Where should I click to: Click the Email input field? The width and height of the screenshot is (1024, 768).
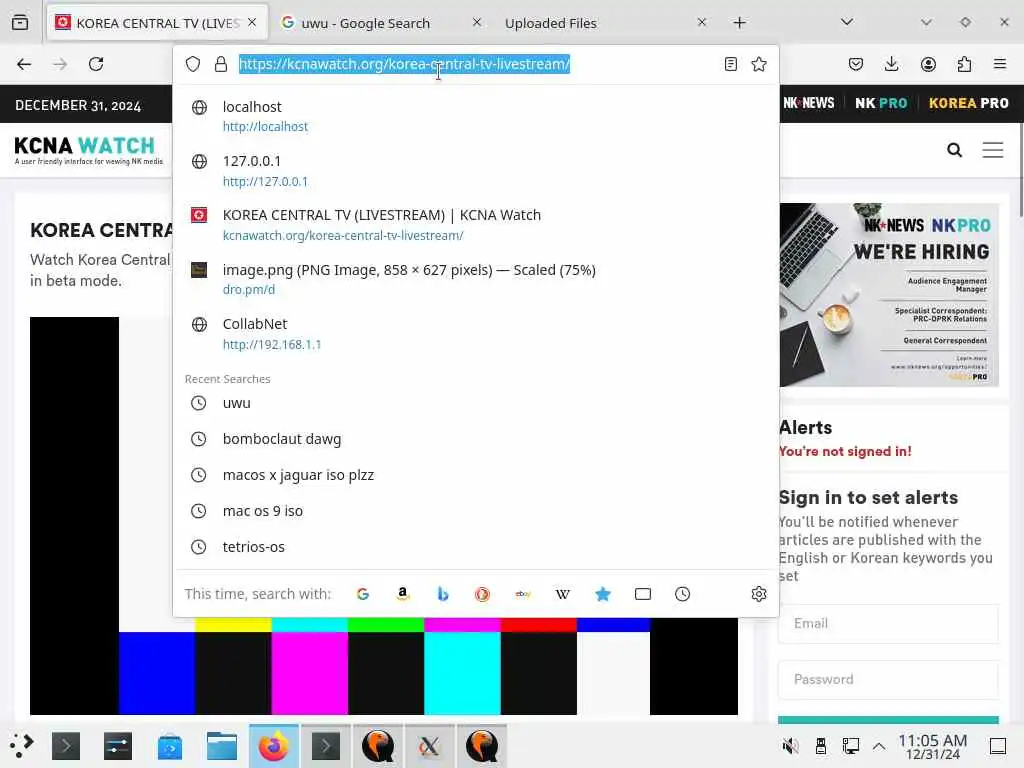coord(888,623)
